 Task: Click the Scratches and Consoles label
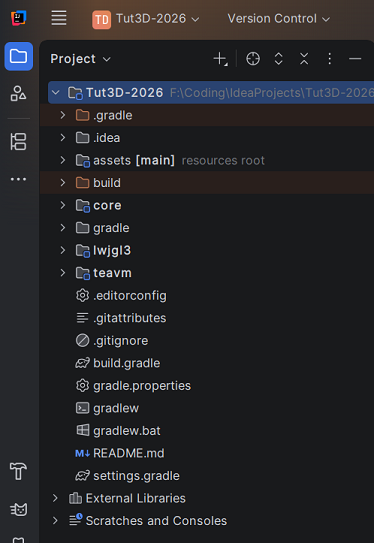156,520
